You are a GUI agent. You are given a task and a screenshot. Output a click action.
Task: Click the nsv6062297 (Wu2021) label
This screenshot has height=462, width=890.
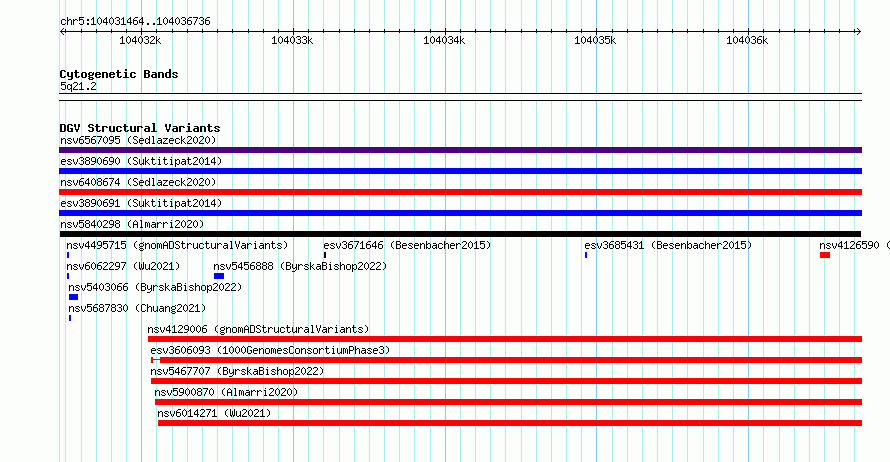coord(123,266)
